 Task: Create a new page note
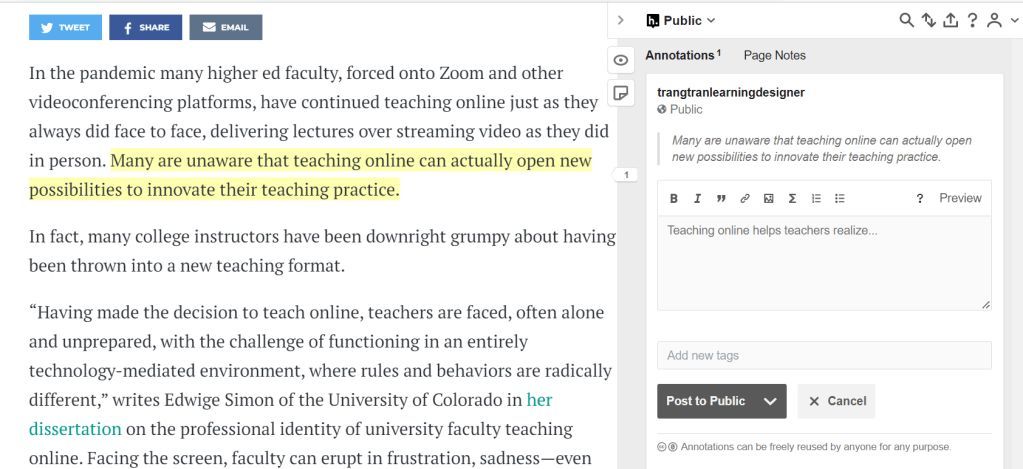[x=621, y=93]
